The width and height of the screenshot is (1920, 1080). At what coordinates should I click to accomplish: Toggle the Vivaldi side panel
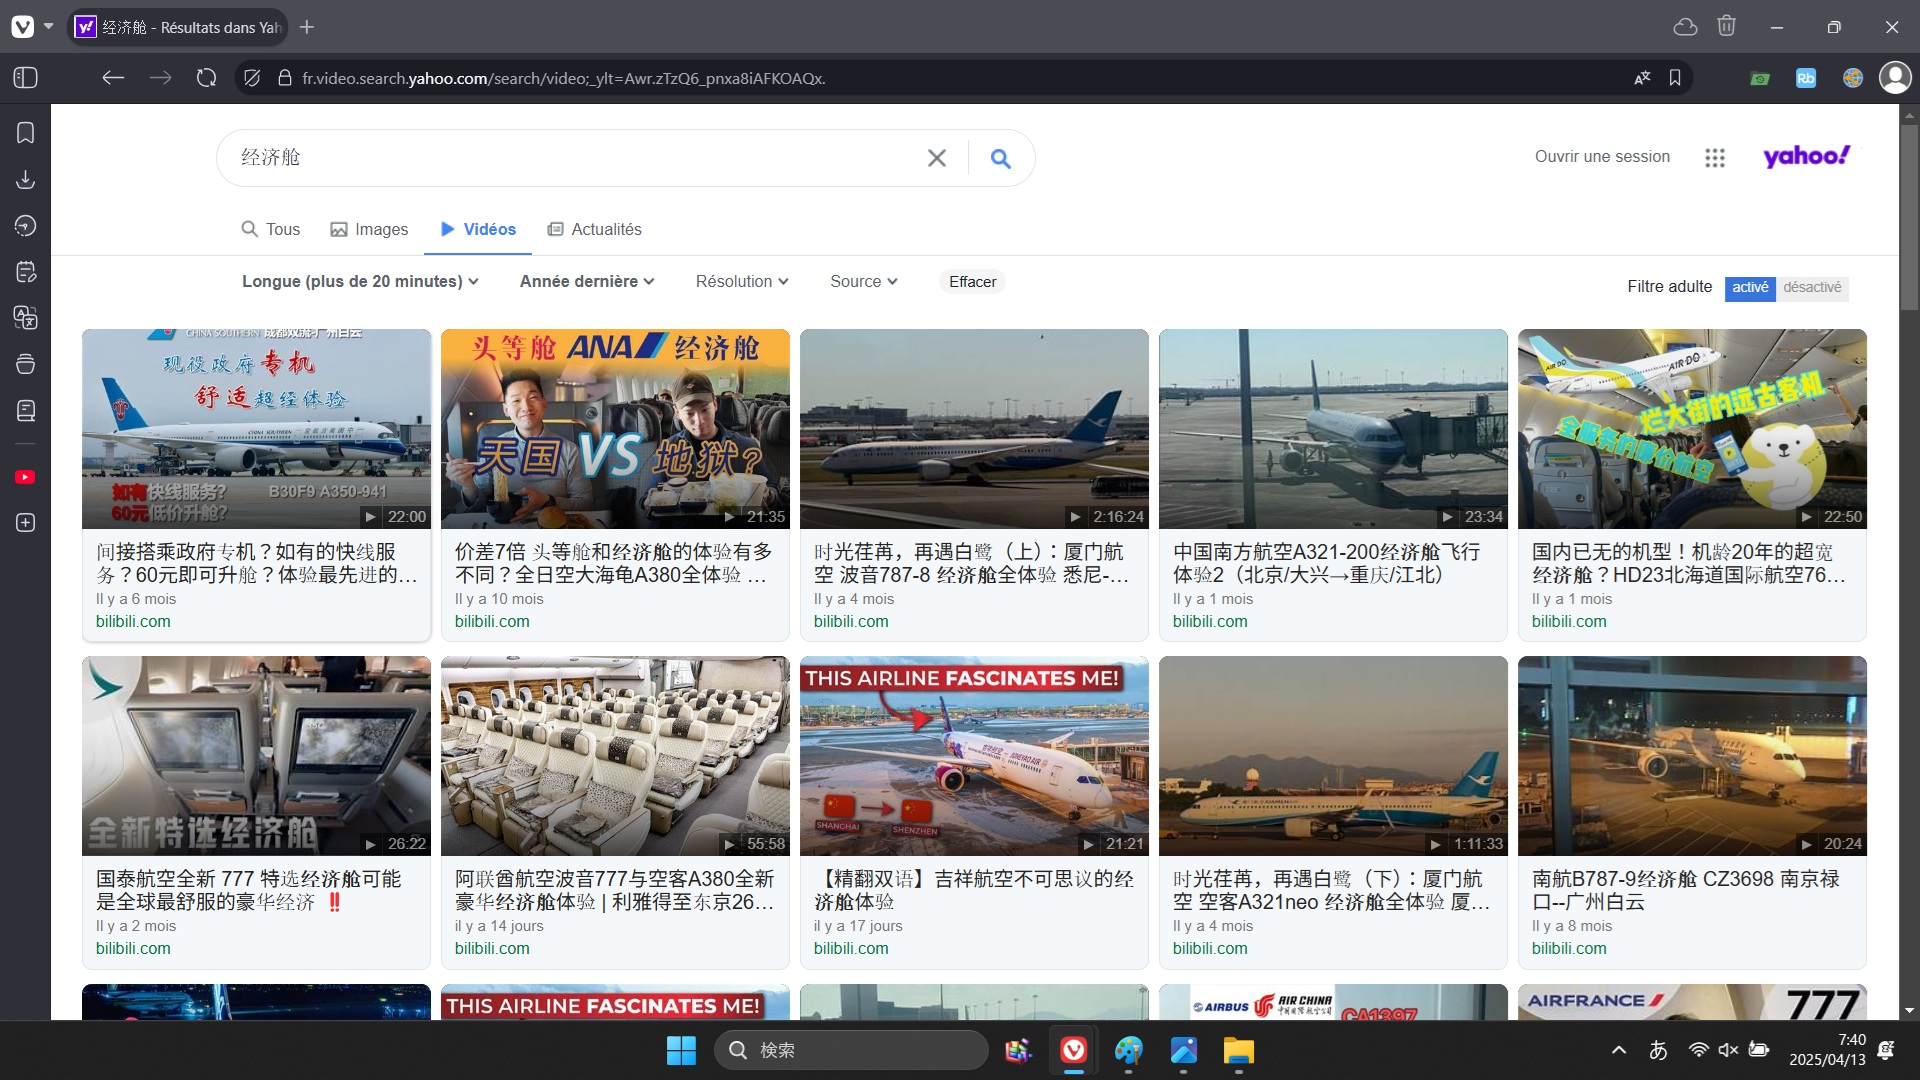point(26,78)
